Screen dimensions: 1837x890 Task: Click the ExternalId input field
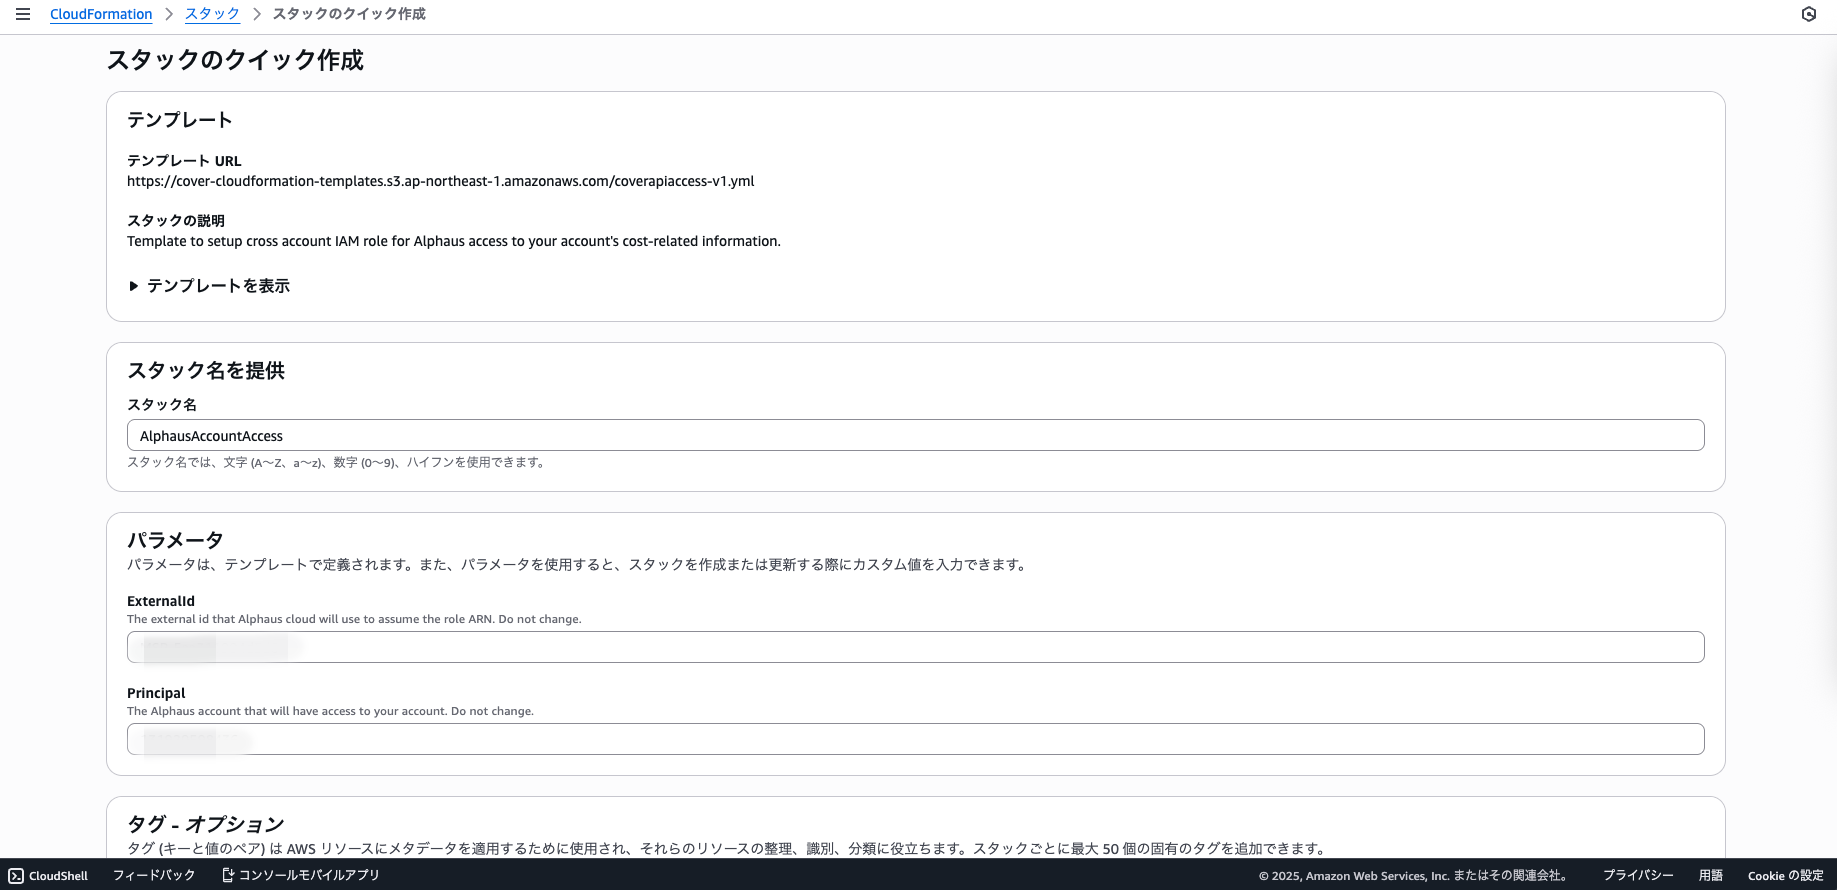pyautogui.click(x=915, y=647)
